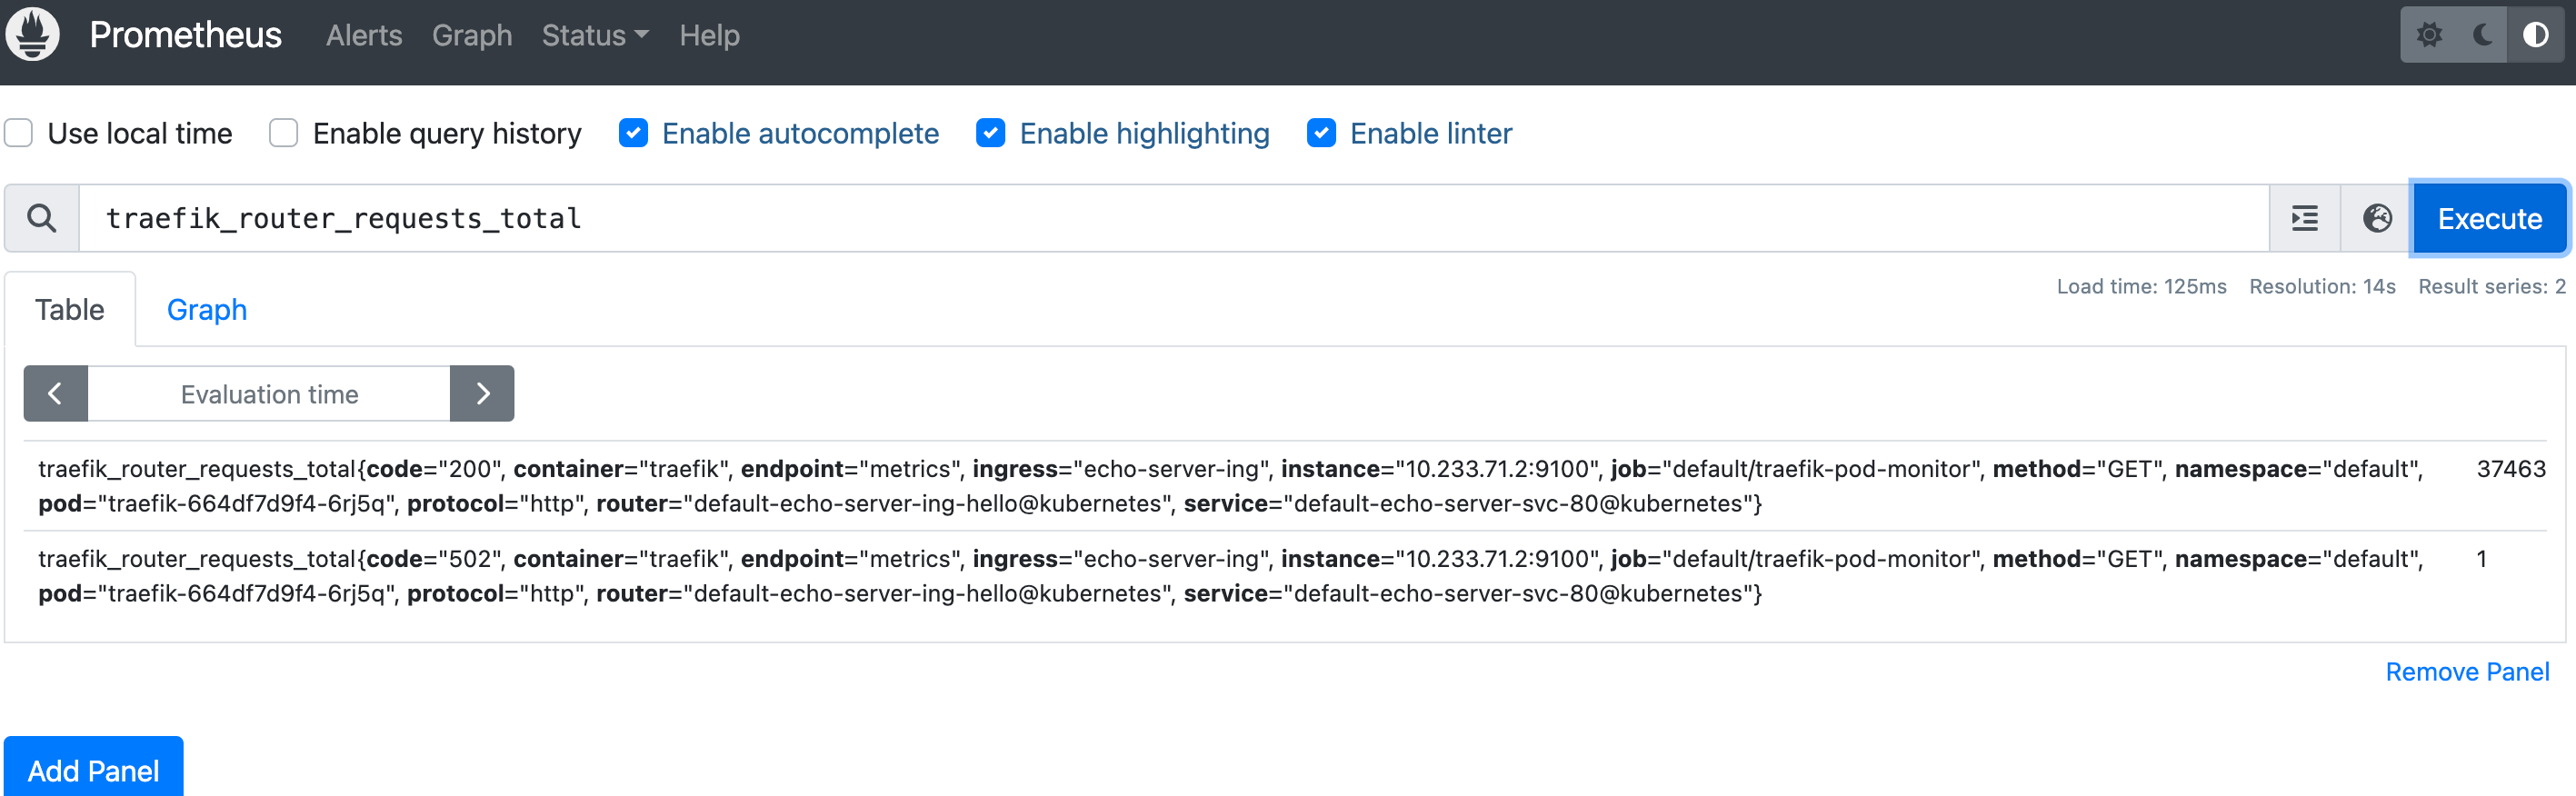Focus the expression input field
Viewport: 2576px width, 796px height.
coord(1173,218)
